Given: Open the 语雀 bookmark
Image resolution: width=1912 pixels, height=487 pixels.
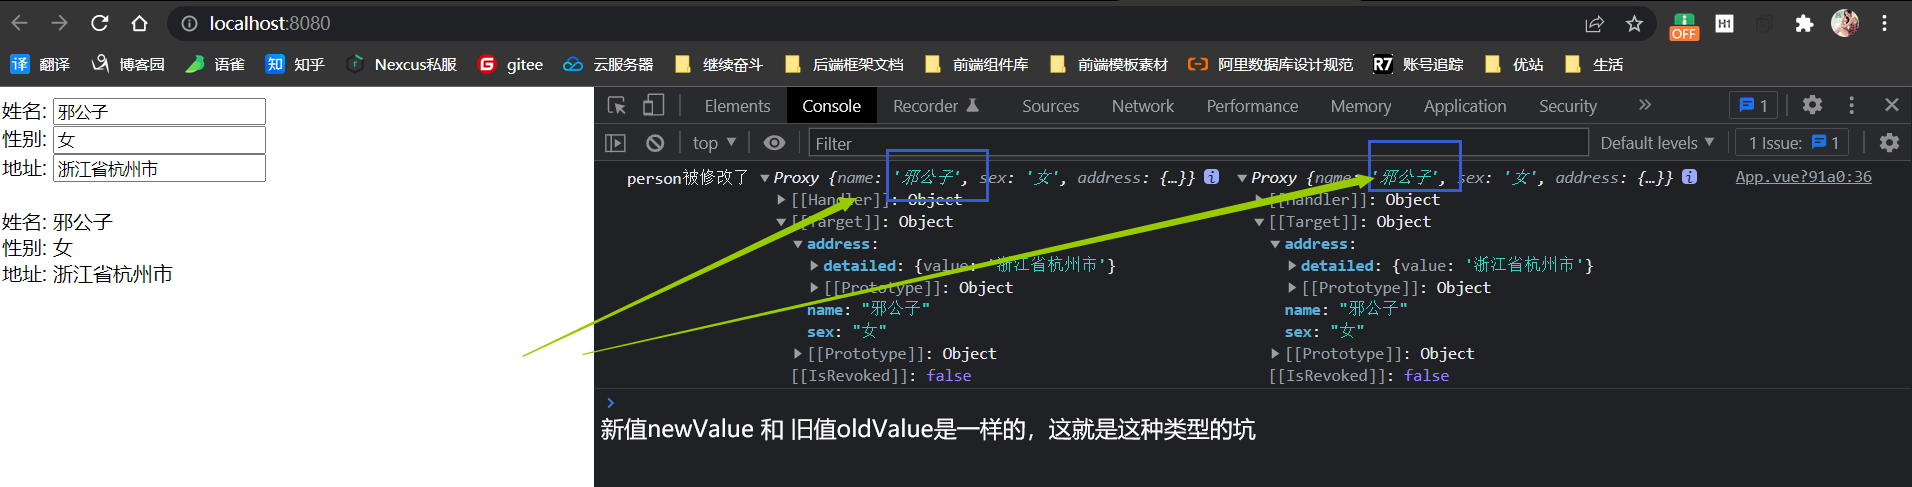Looking at the screenshot, I should pos(215,64).
